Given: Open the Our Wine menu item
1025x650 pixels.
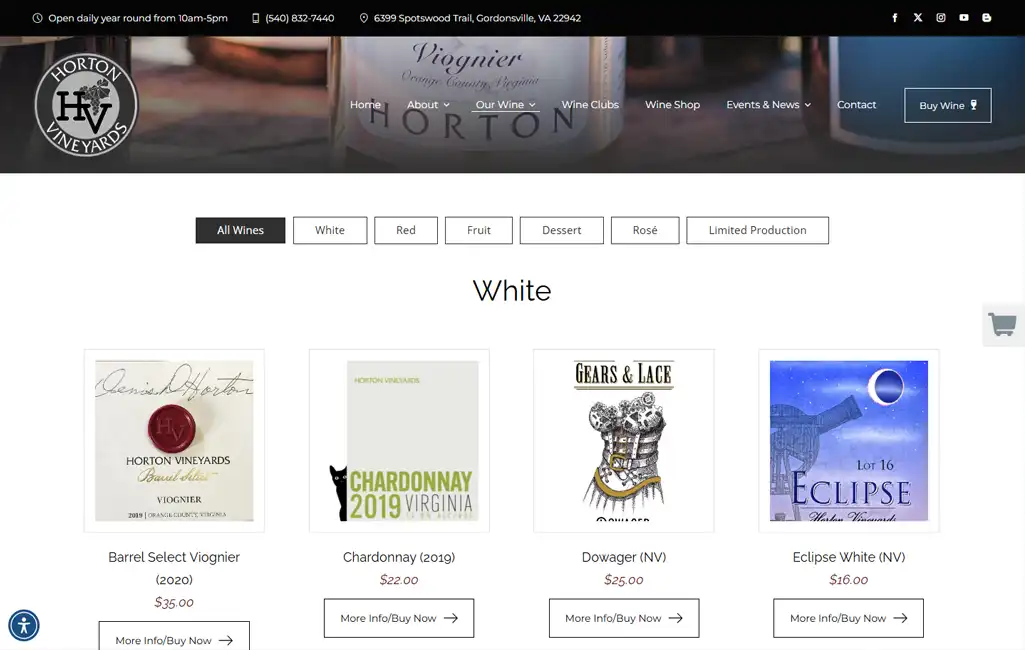Looking at the screenshot, I should (499, 105).
